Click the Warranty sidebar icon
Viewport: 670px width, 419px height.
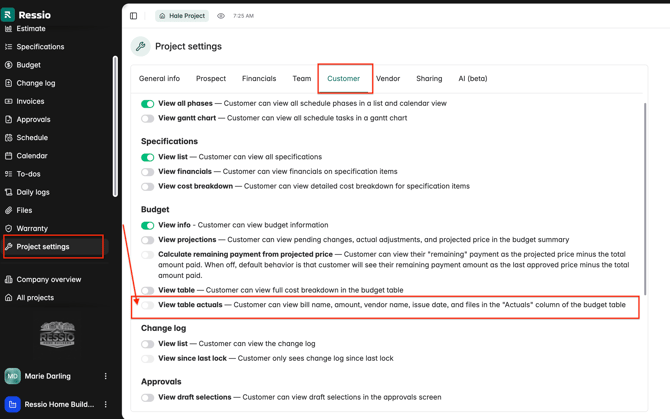click(9, 228)
